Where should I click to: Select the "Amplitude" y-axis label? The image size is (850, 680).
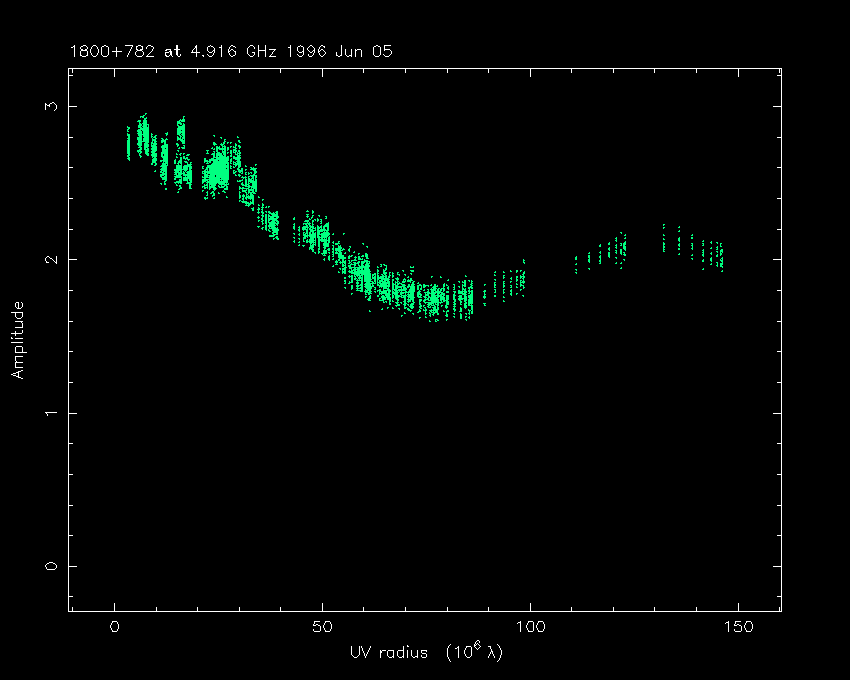17,340
